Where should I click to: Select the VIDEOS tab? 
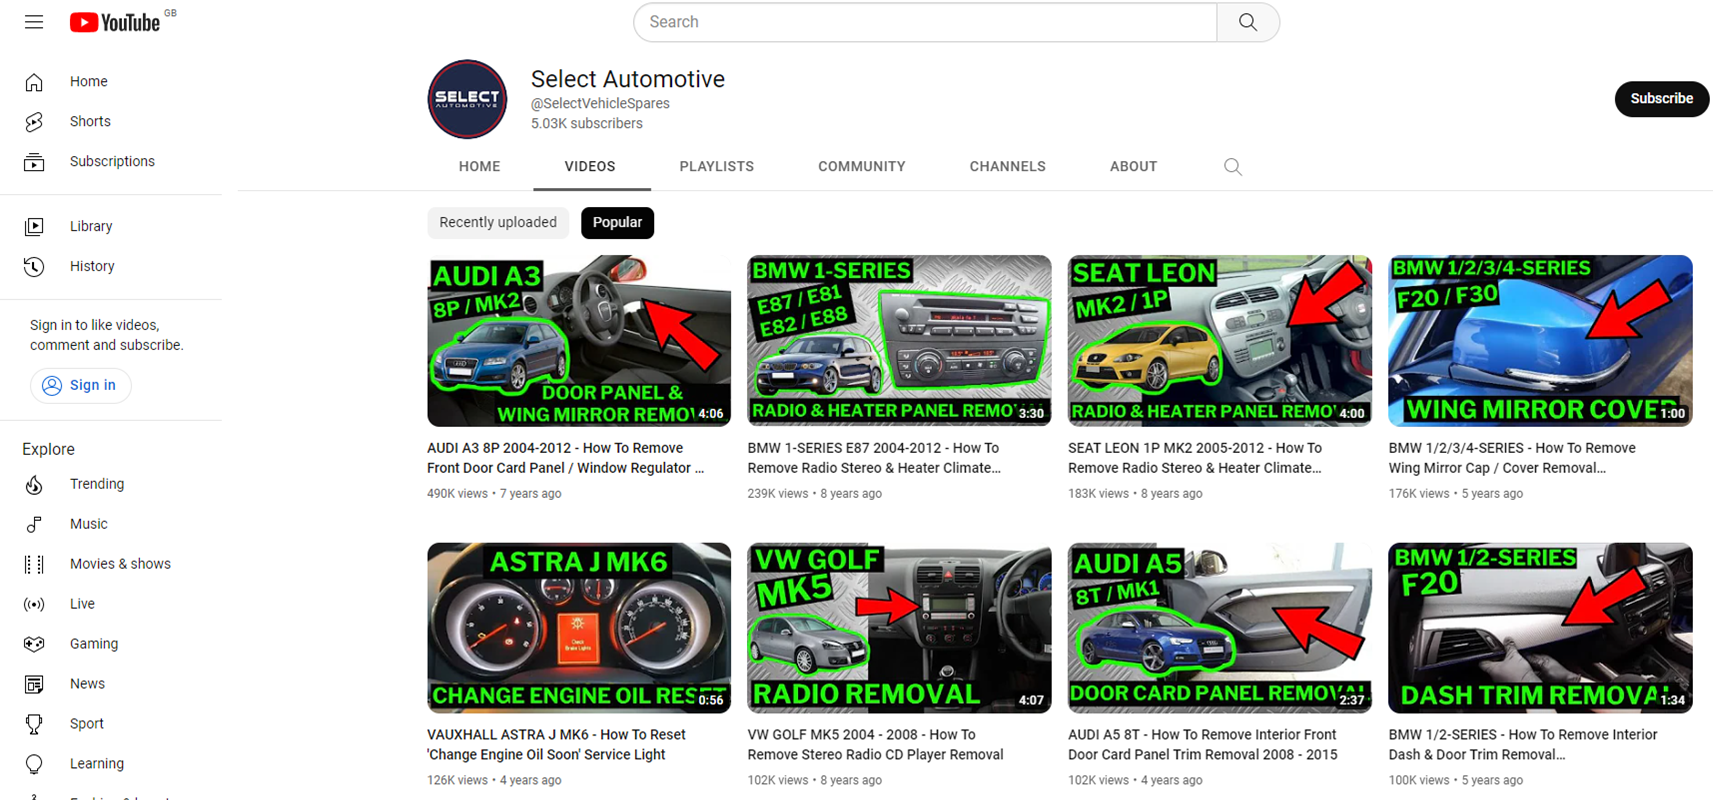(590, 167)
